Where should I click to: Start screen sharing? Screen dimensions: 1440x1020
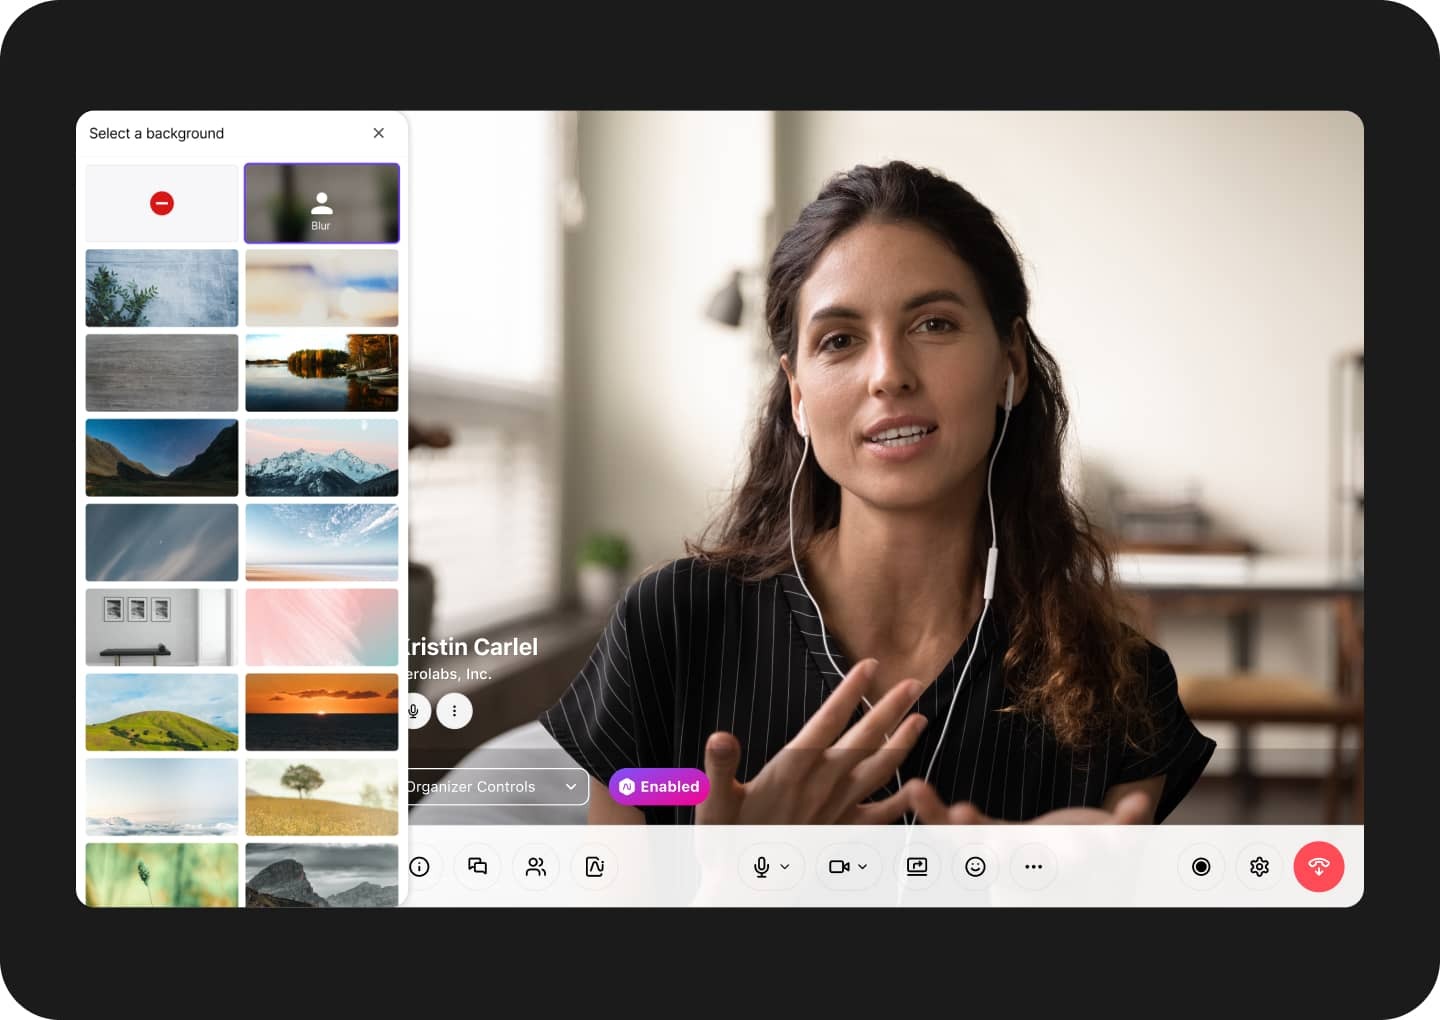click(x=917, y=867)
